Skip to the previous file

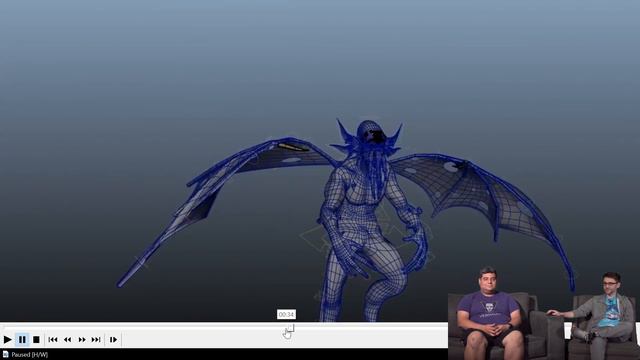pos(53,339)
